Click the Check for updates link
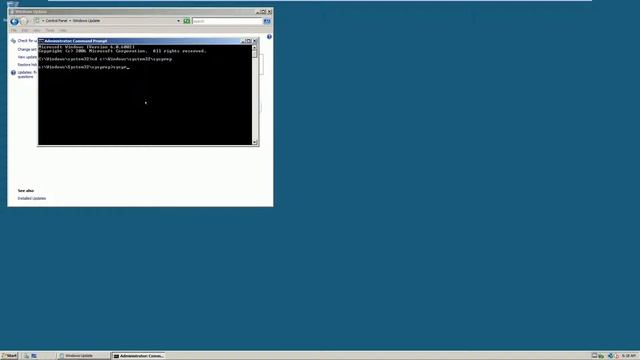This screenshot has width=640, height=360. 27,41
